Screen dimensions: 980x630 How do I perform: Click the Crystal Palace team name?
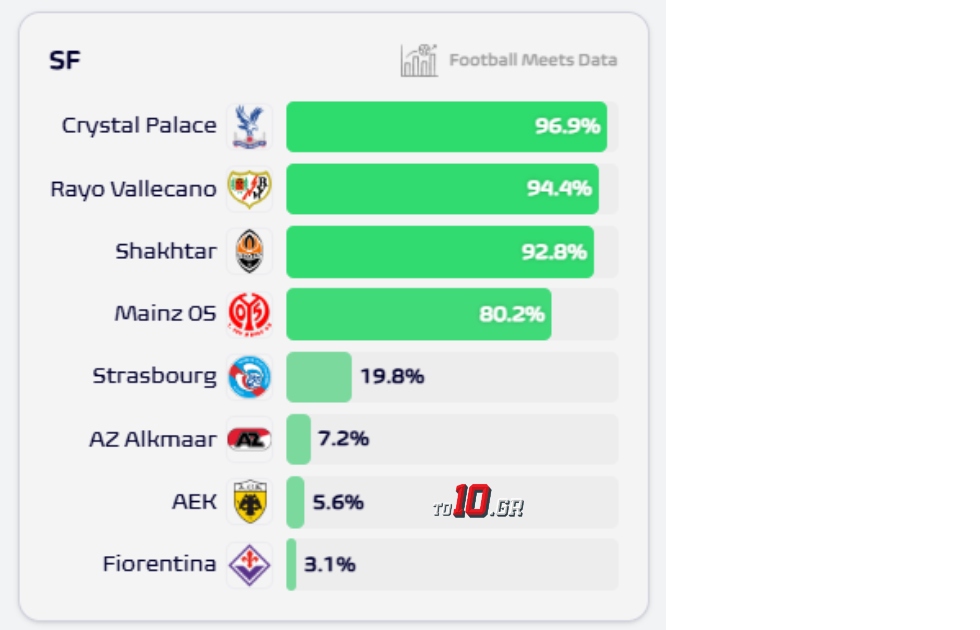(139, 126)
